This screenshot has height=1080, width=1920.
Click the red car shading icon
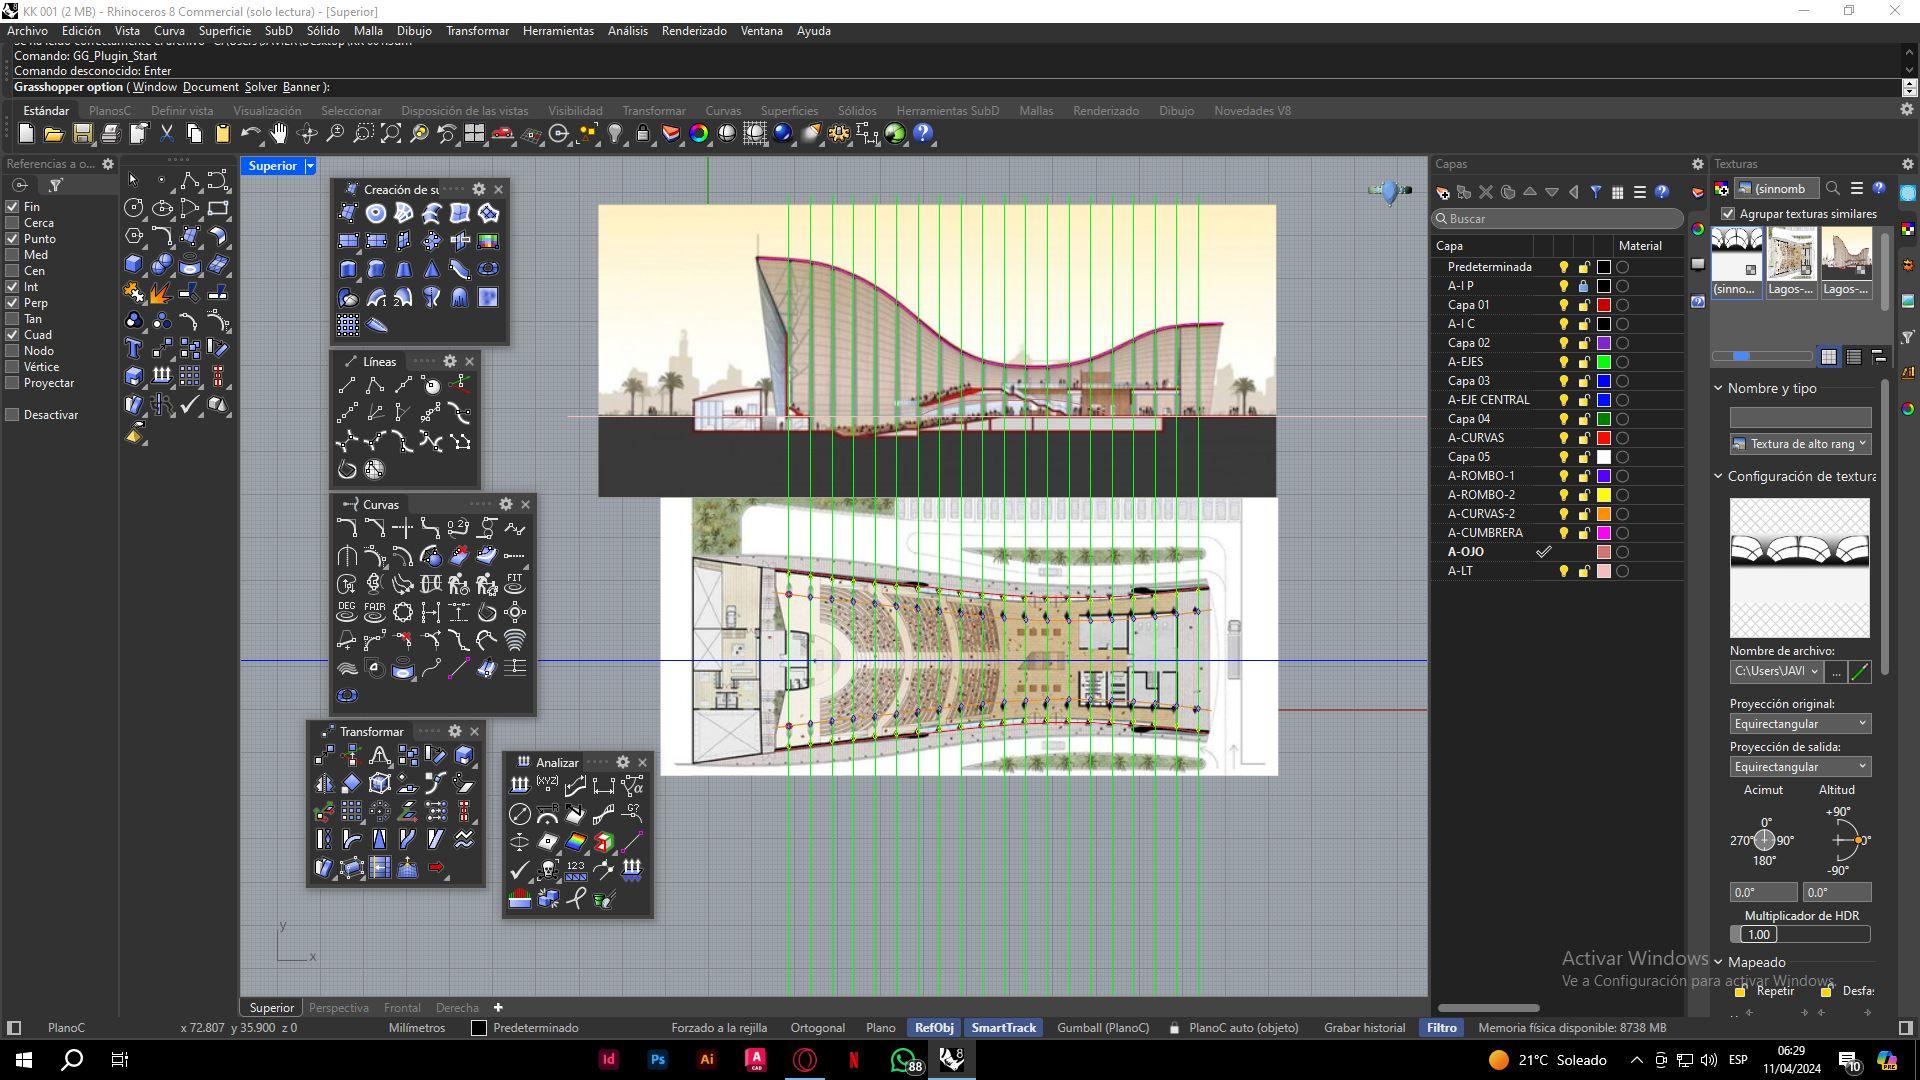click(x=503, y=133)
